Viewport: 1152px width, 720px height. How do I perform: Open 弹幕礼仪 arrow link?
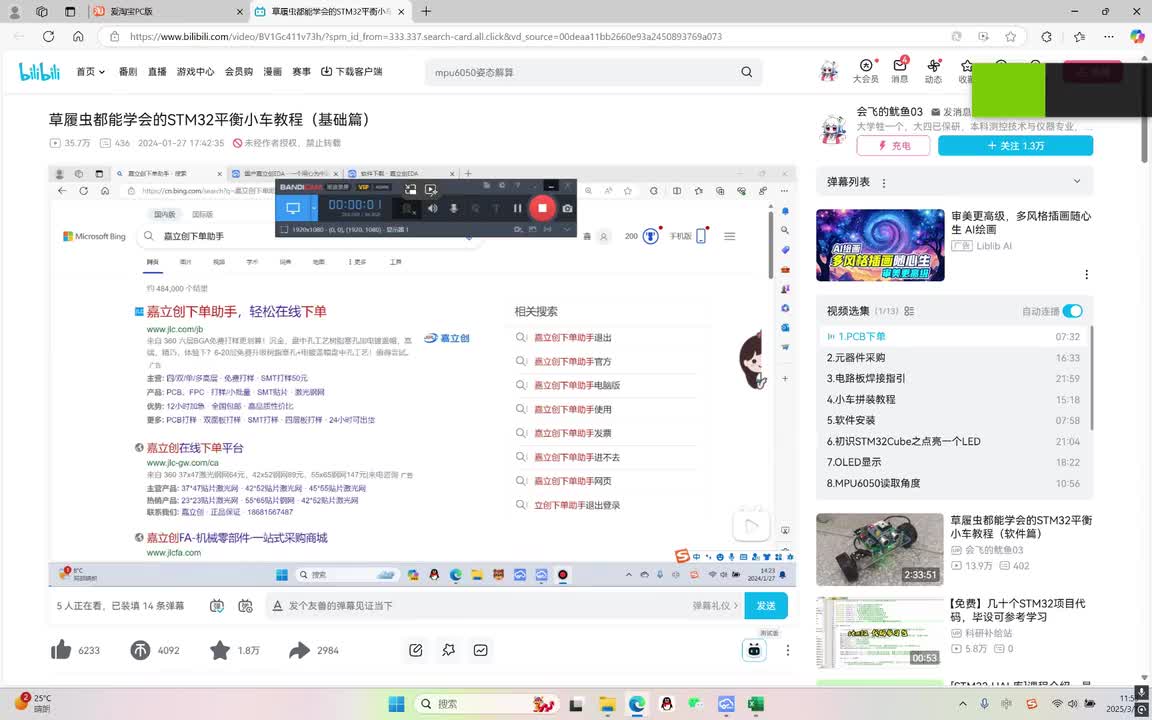pos(715,606)
